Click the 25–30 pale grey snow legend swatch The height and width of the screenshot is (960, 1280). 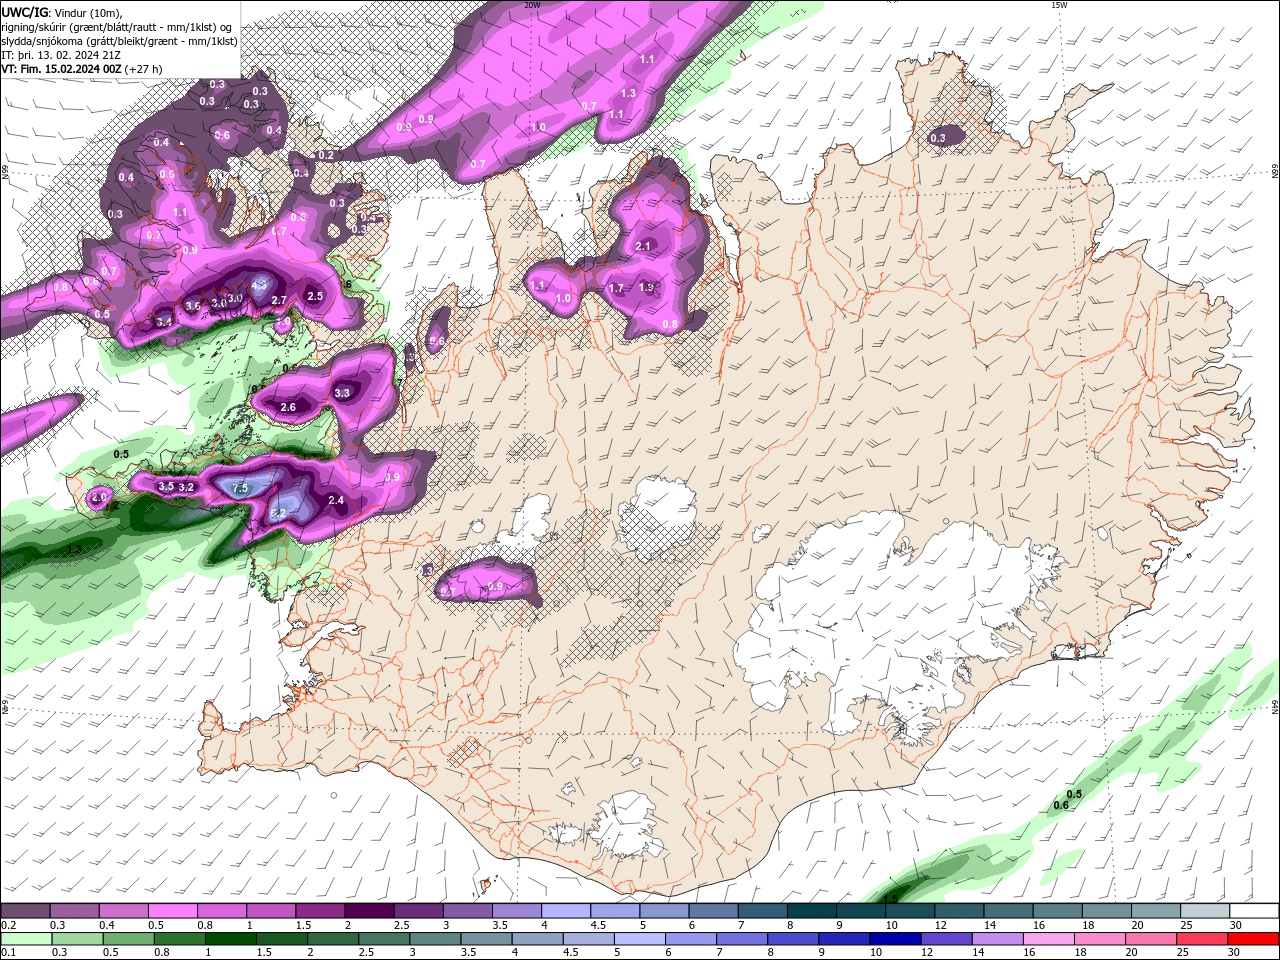tap(1204, 911)
